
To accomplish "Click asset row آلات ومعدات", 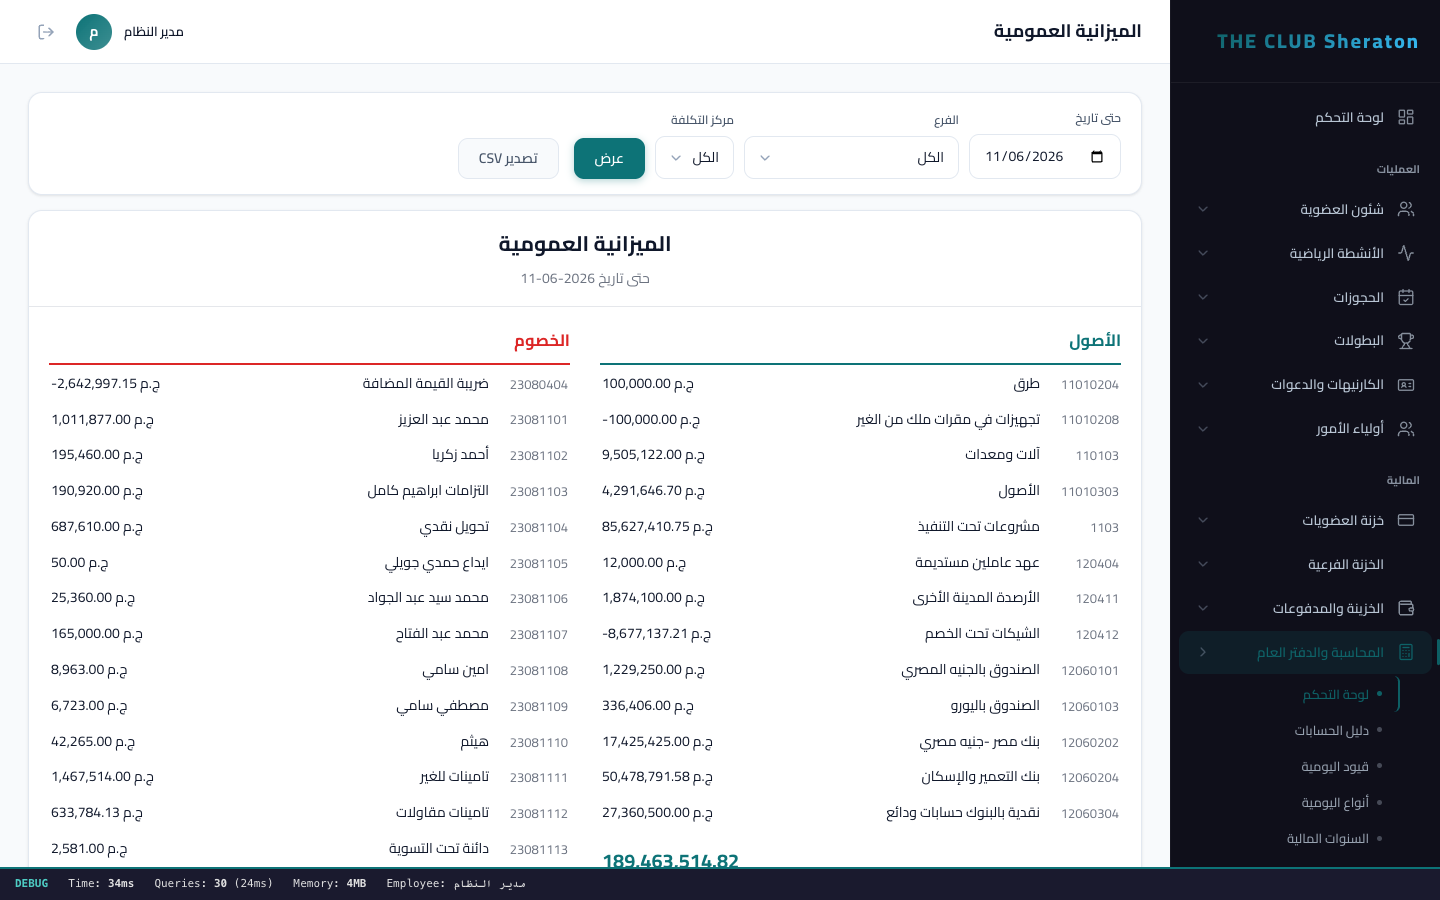I will 860,455.
